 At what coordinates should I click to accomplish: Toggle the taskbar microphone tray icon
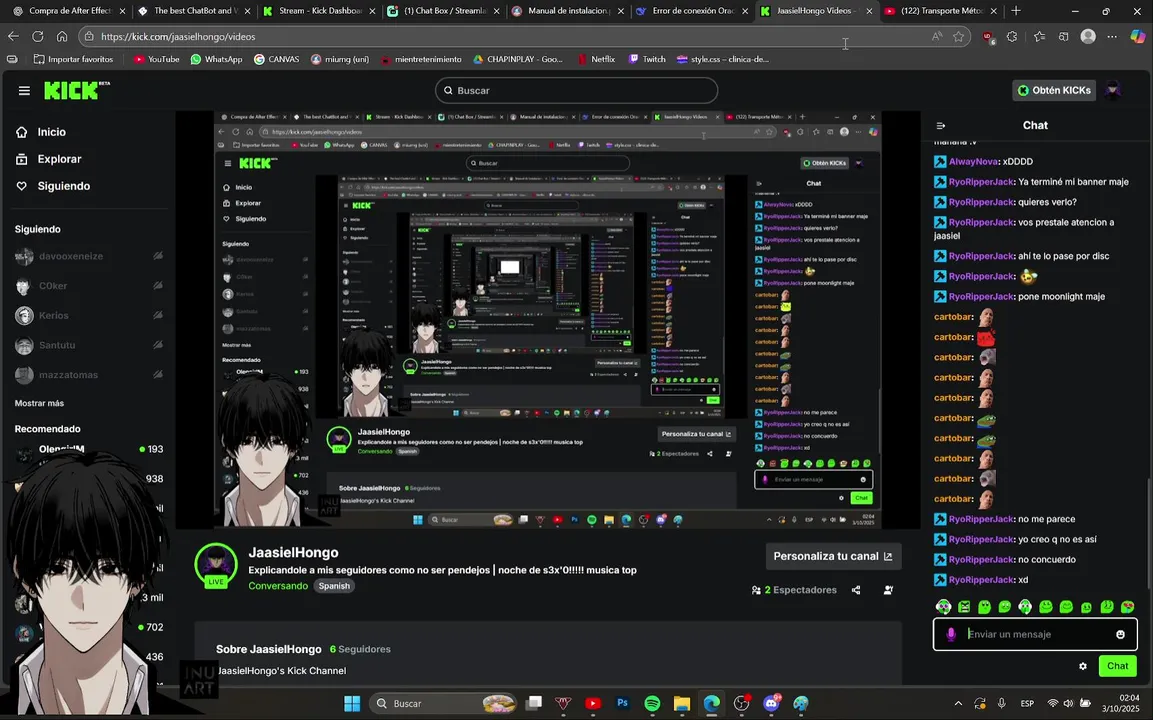tap(1002, 704)
